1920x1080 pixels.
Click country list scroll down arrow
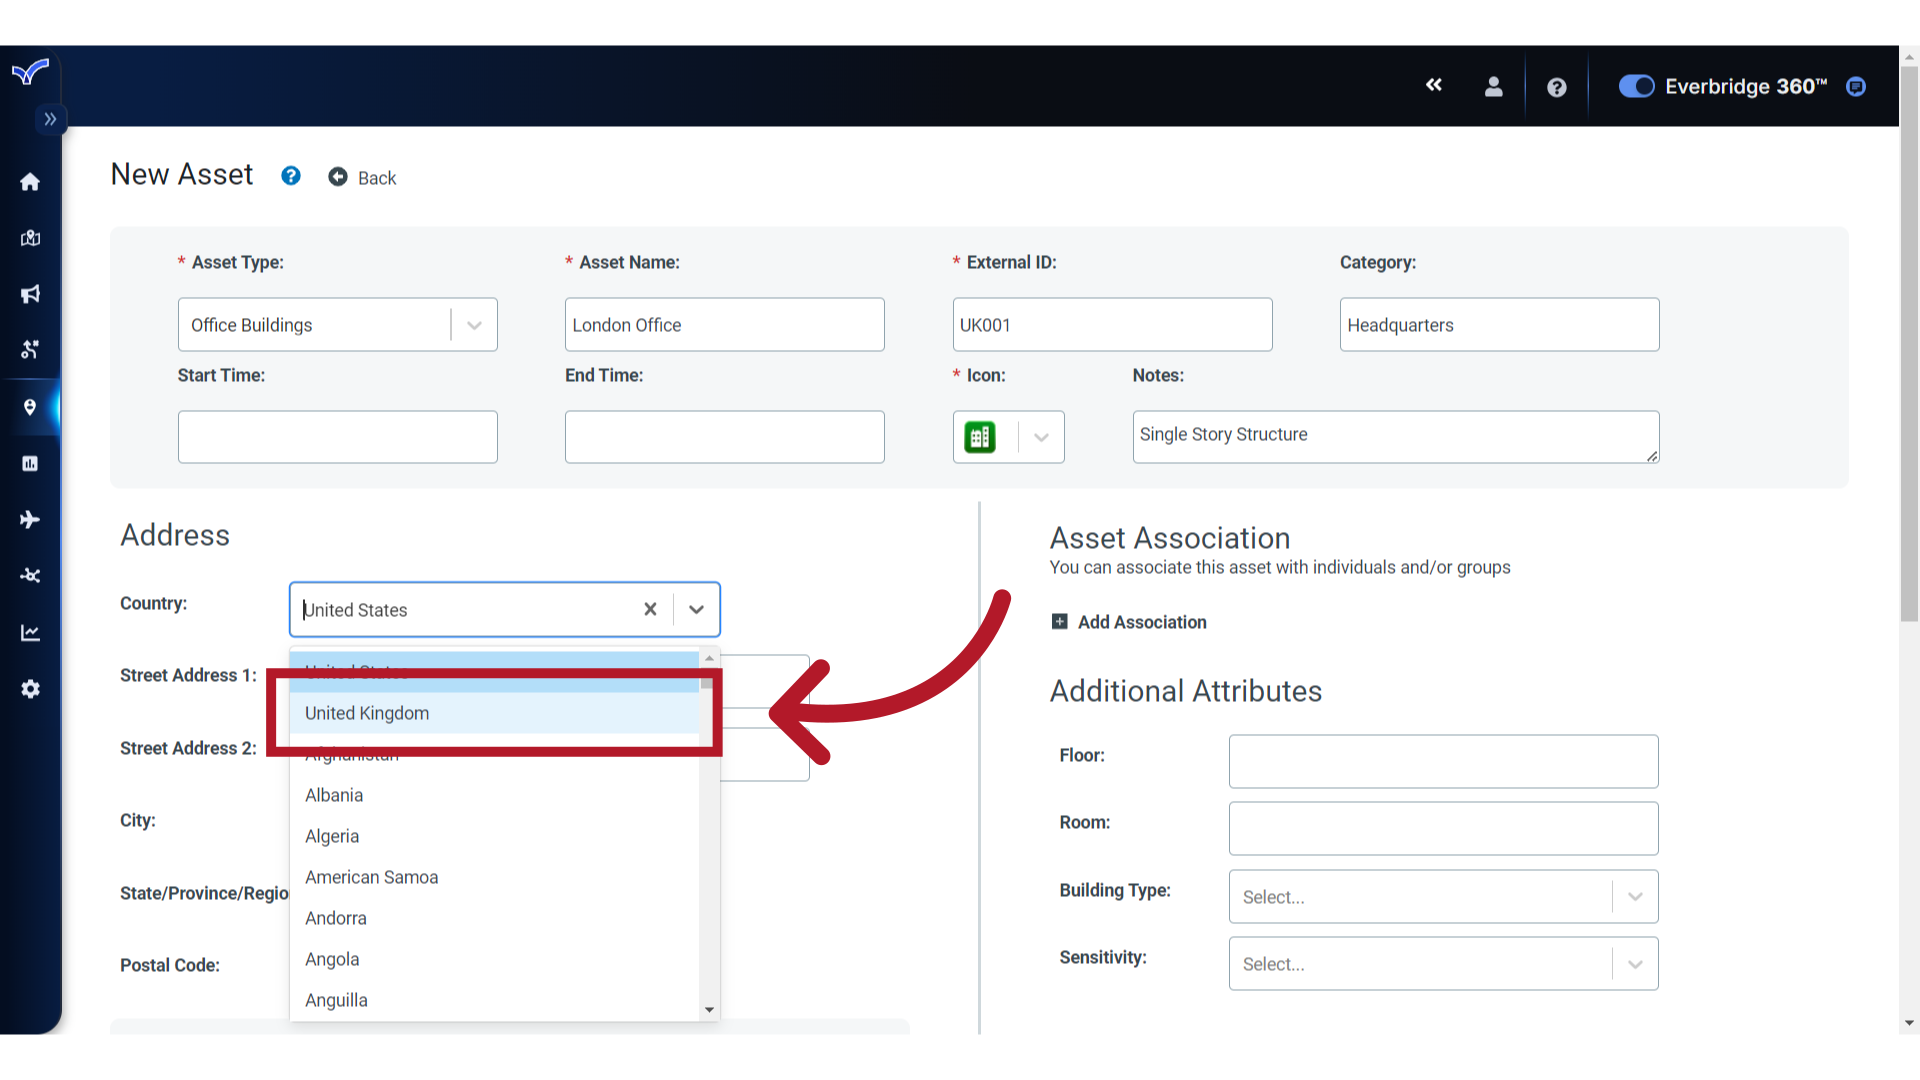tap(710, 1010)
